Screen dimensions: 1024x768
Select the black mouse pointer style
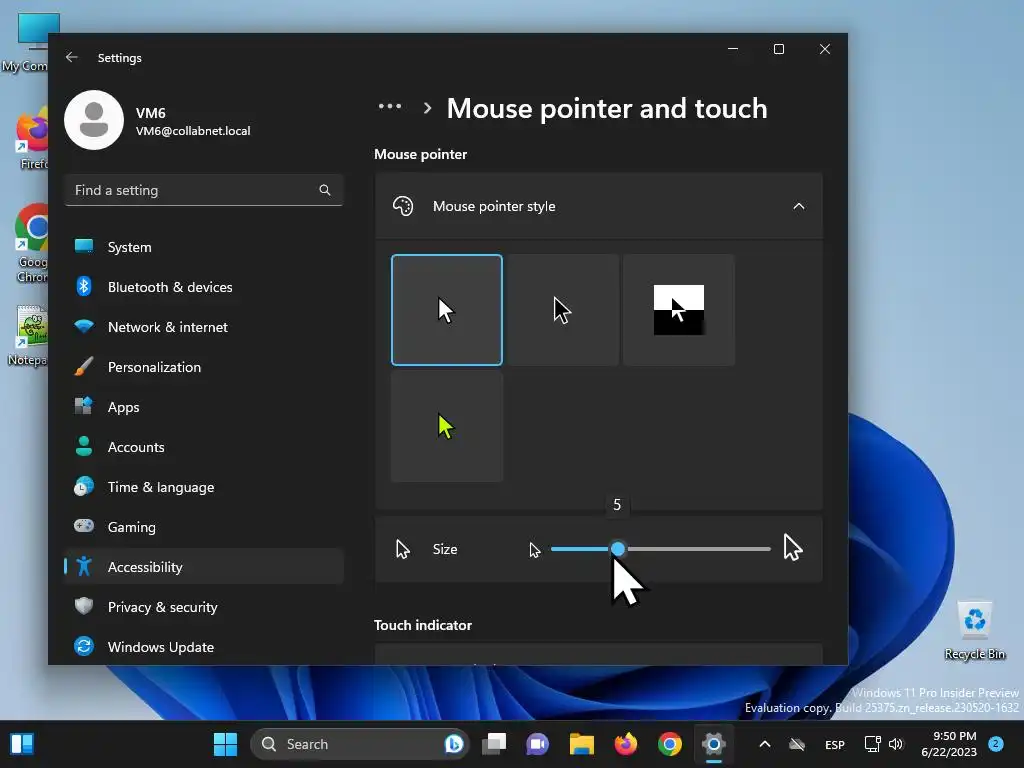click(563, 310)
